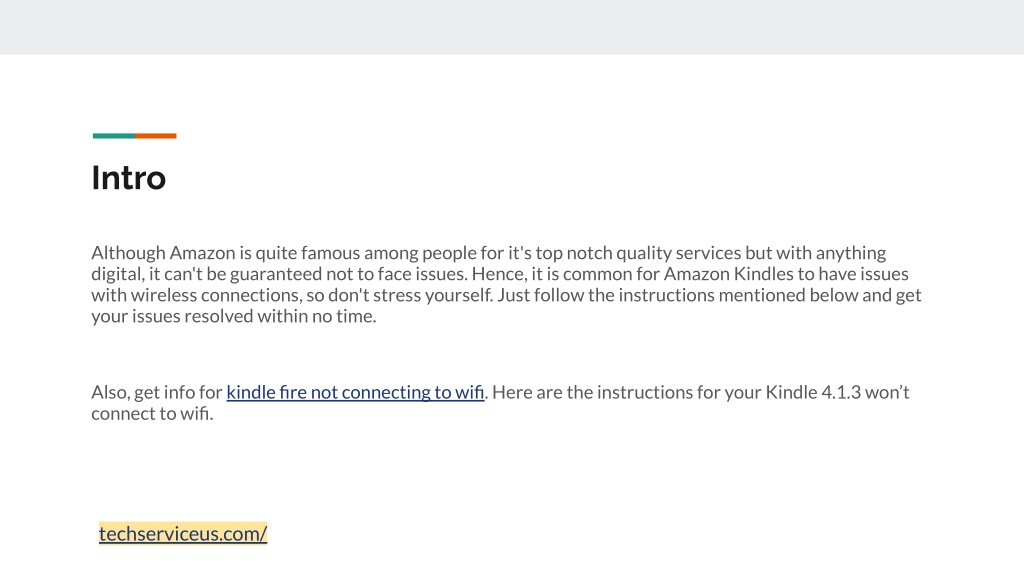Select the Intro slide heading
The width and height of the screenshot is (1024, 576).
[129, 178]
